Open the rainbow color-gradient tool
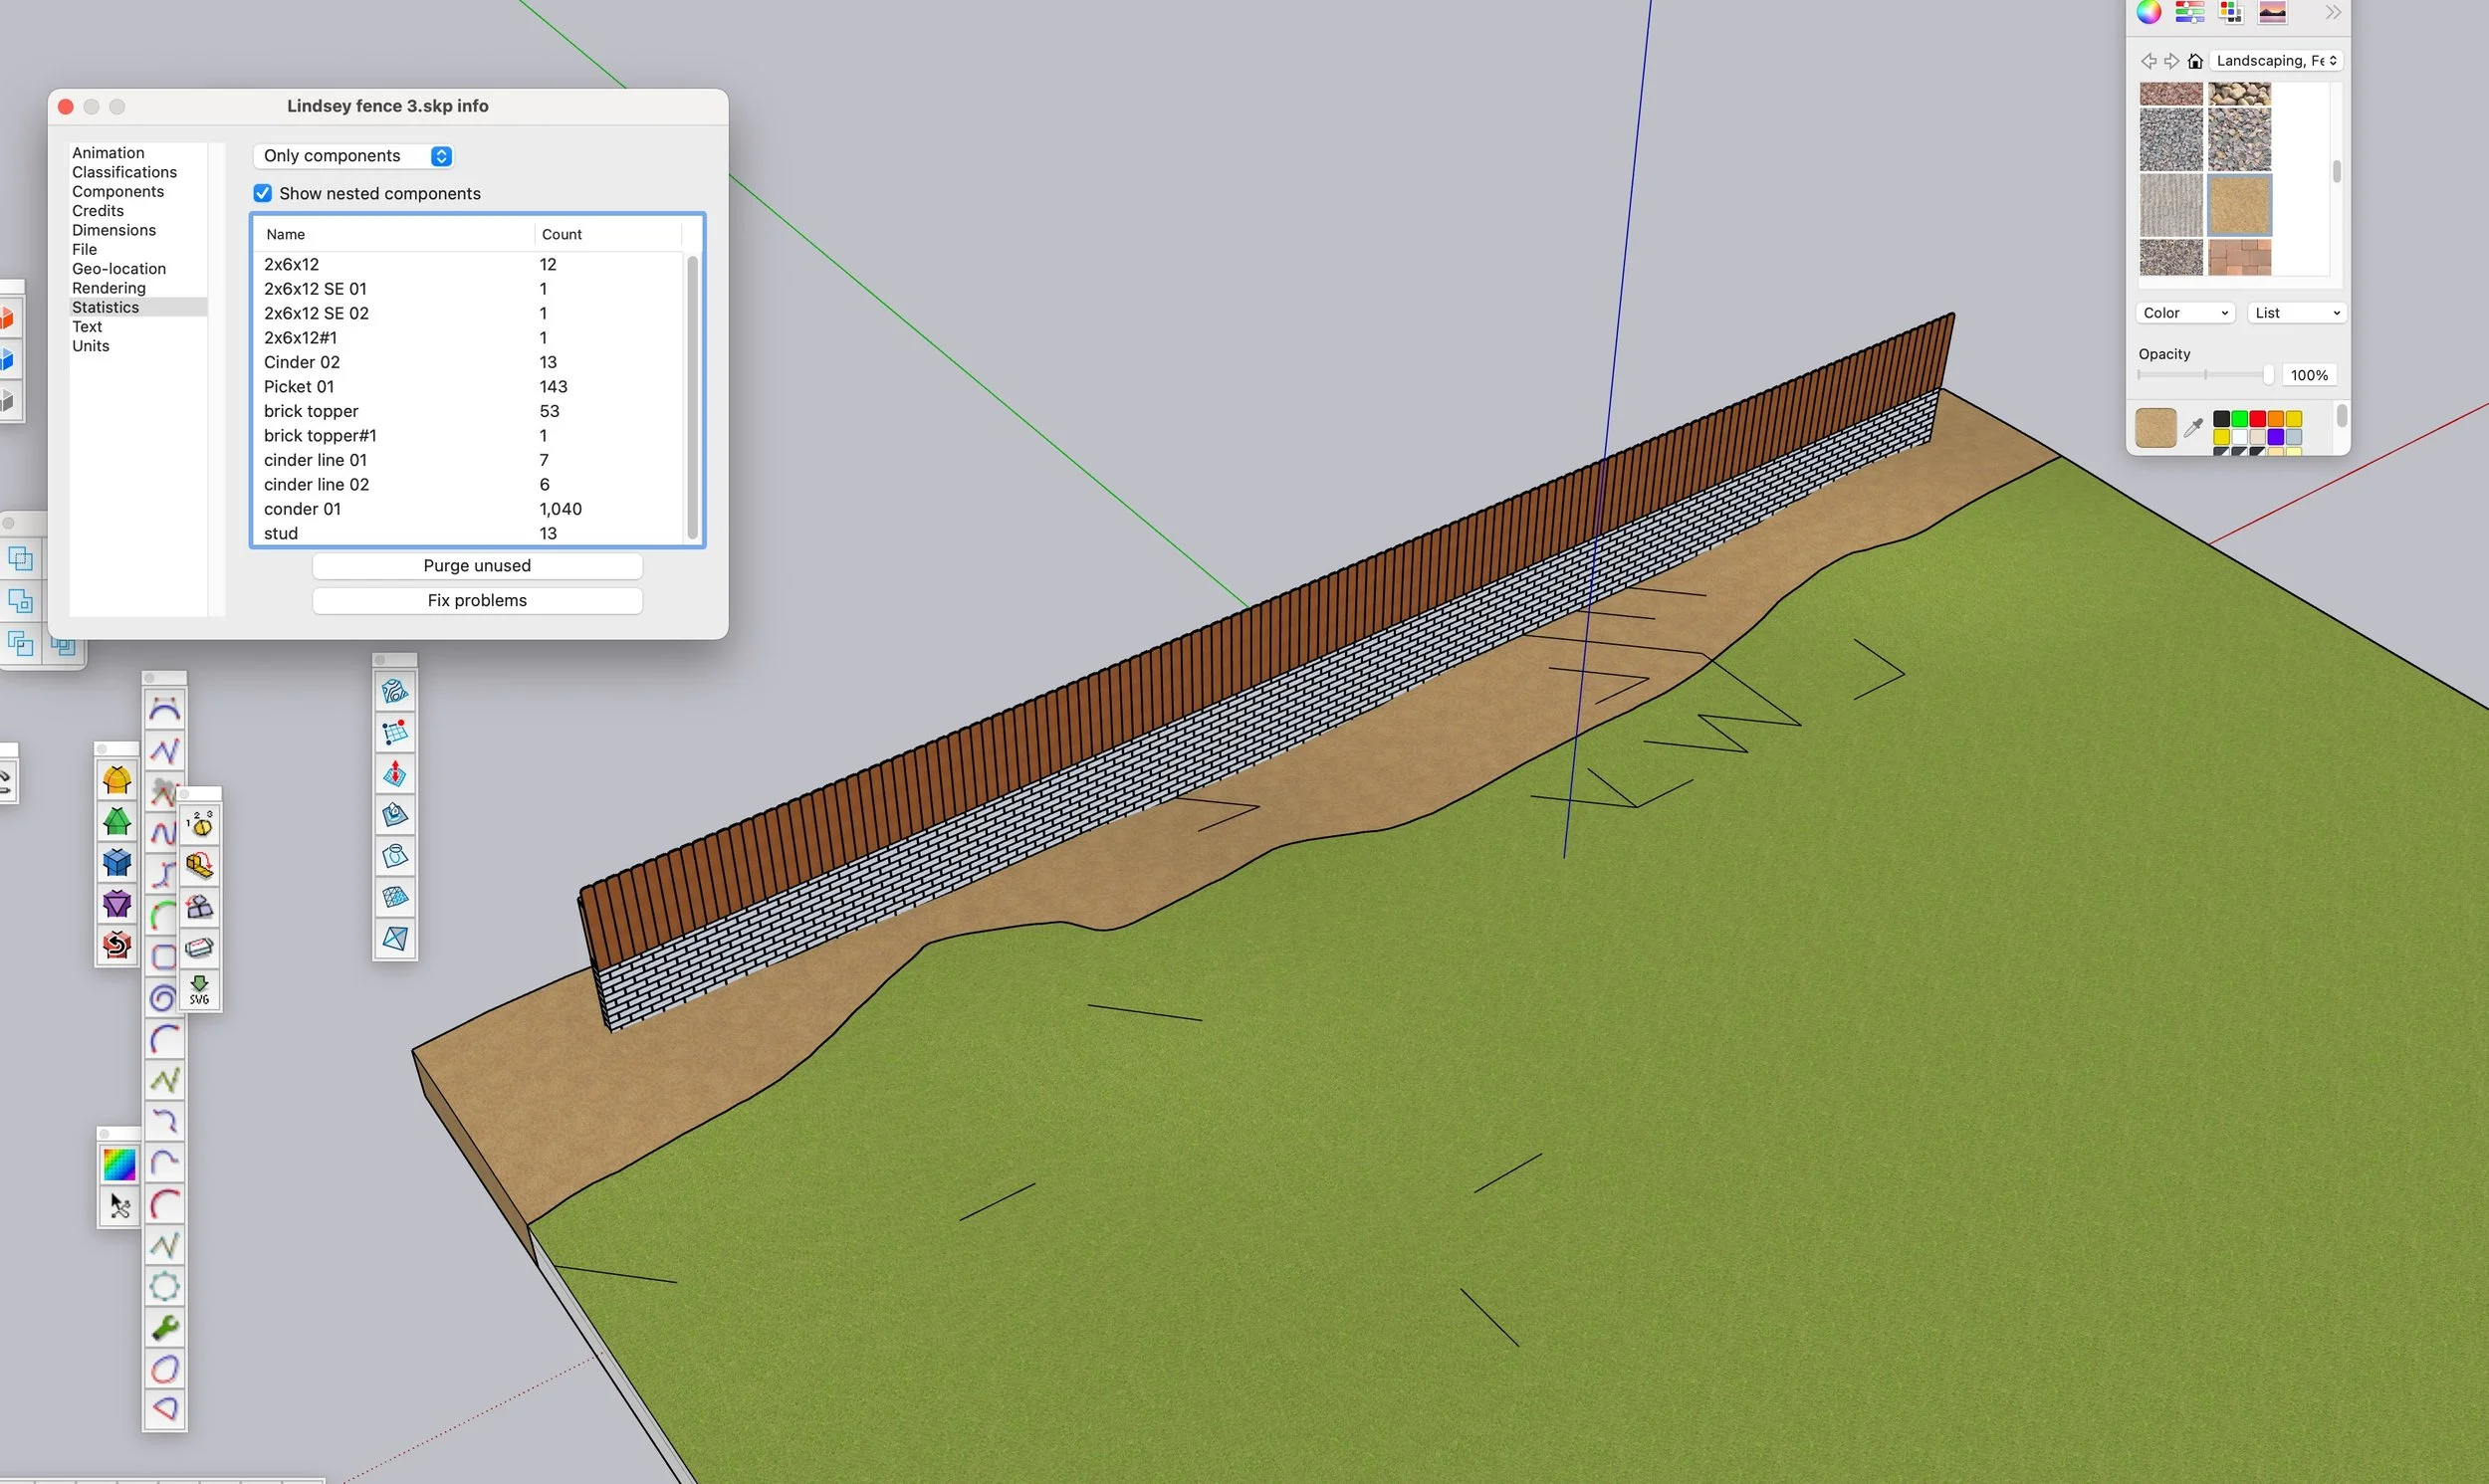Viewport: 2489px width, 1484px height. pyautogui.click(x=119, y=1165)
